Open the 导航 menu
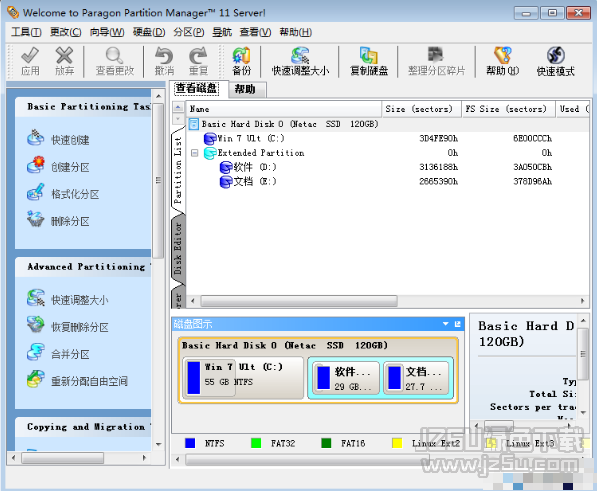The width and height of the screenshot is (597, 491). click(222, 32)
